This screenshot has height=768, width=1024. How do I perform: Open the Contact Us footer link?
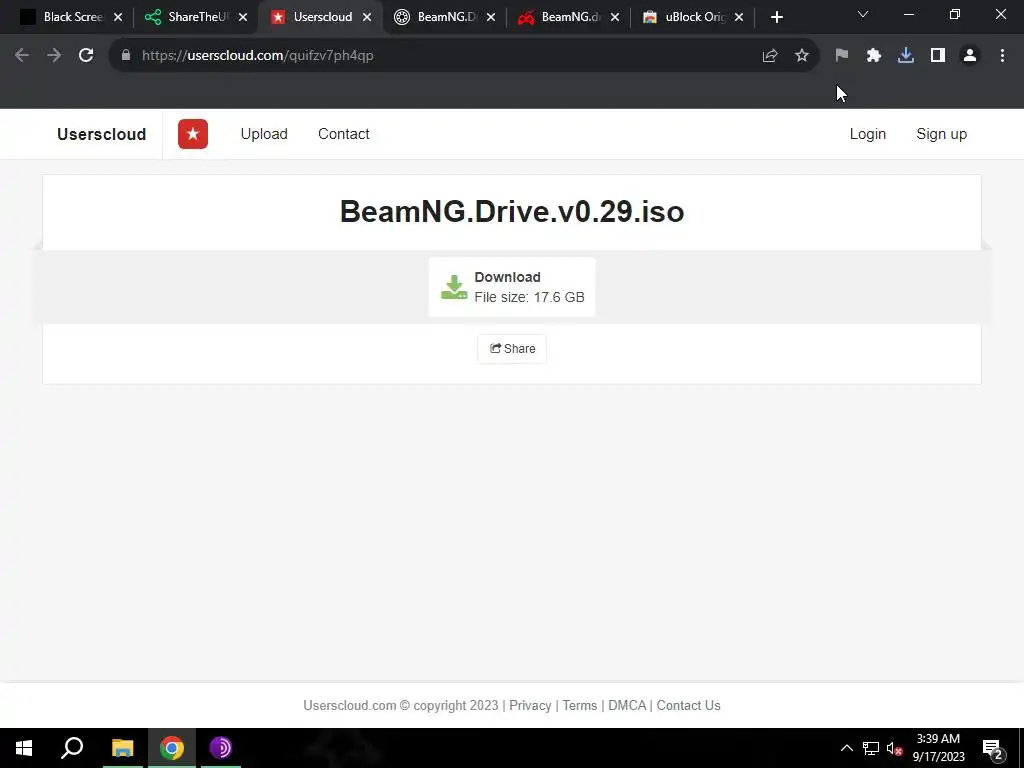(x=688, y=705)
